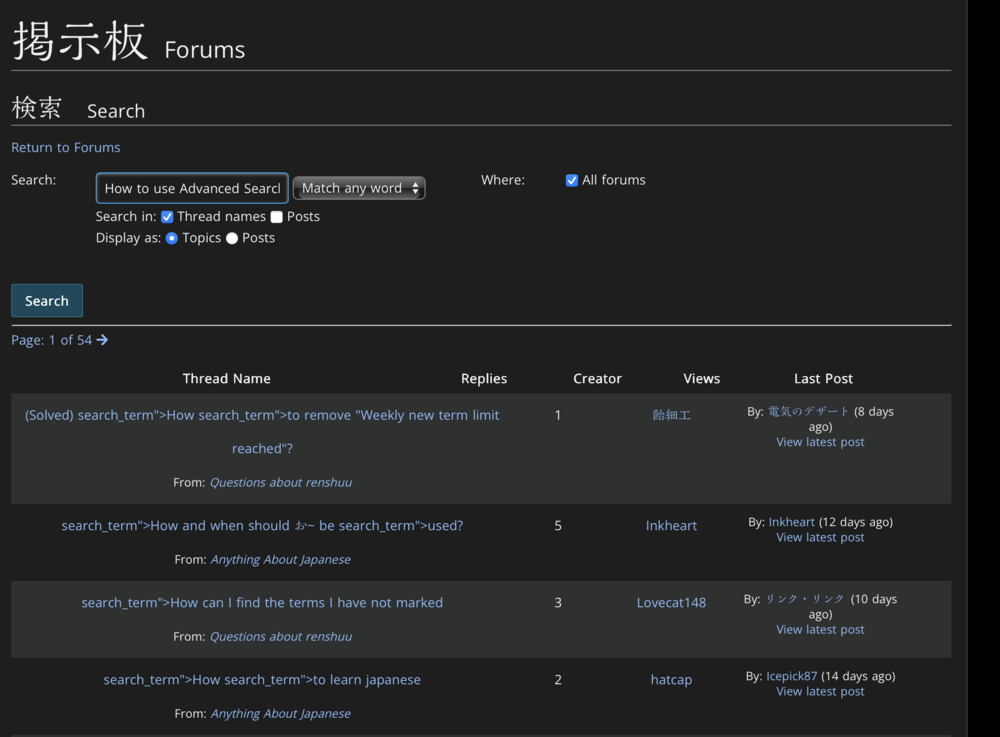Click the 掲示板 Forums page heading
Screen dimensions: 1000x737
pyautogui.click(x=128, y=42)
